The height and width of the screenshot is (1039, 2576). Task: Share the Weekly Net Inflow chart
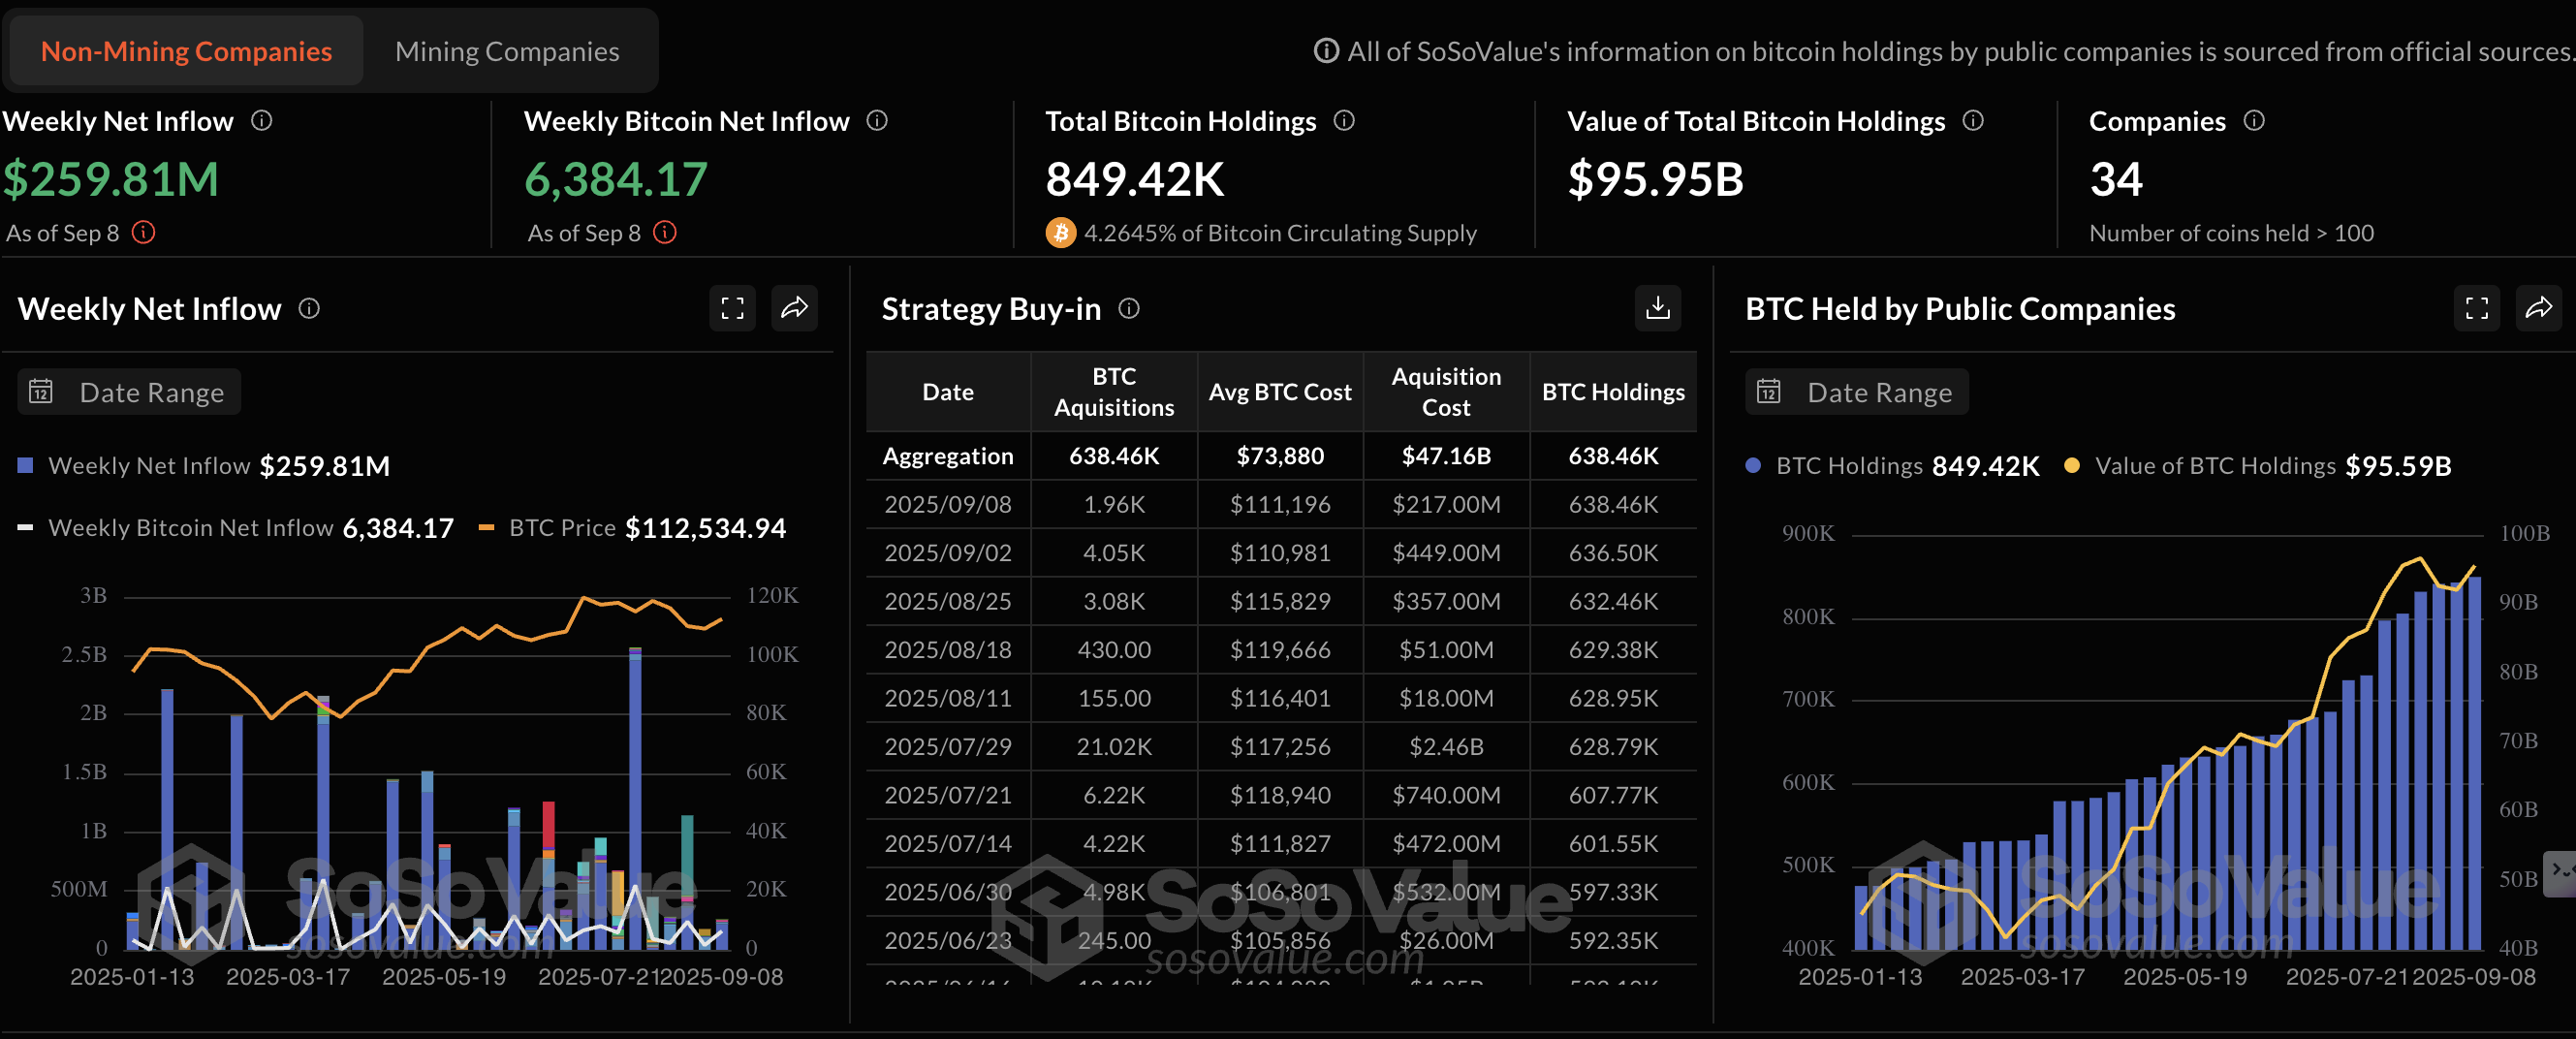[x=795, y=308]
